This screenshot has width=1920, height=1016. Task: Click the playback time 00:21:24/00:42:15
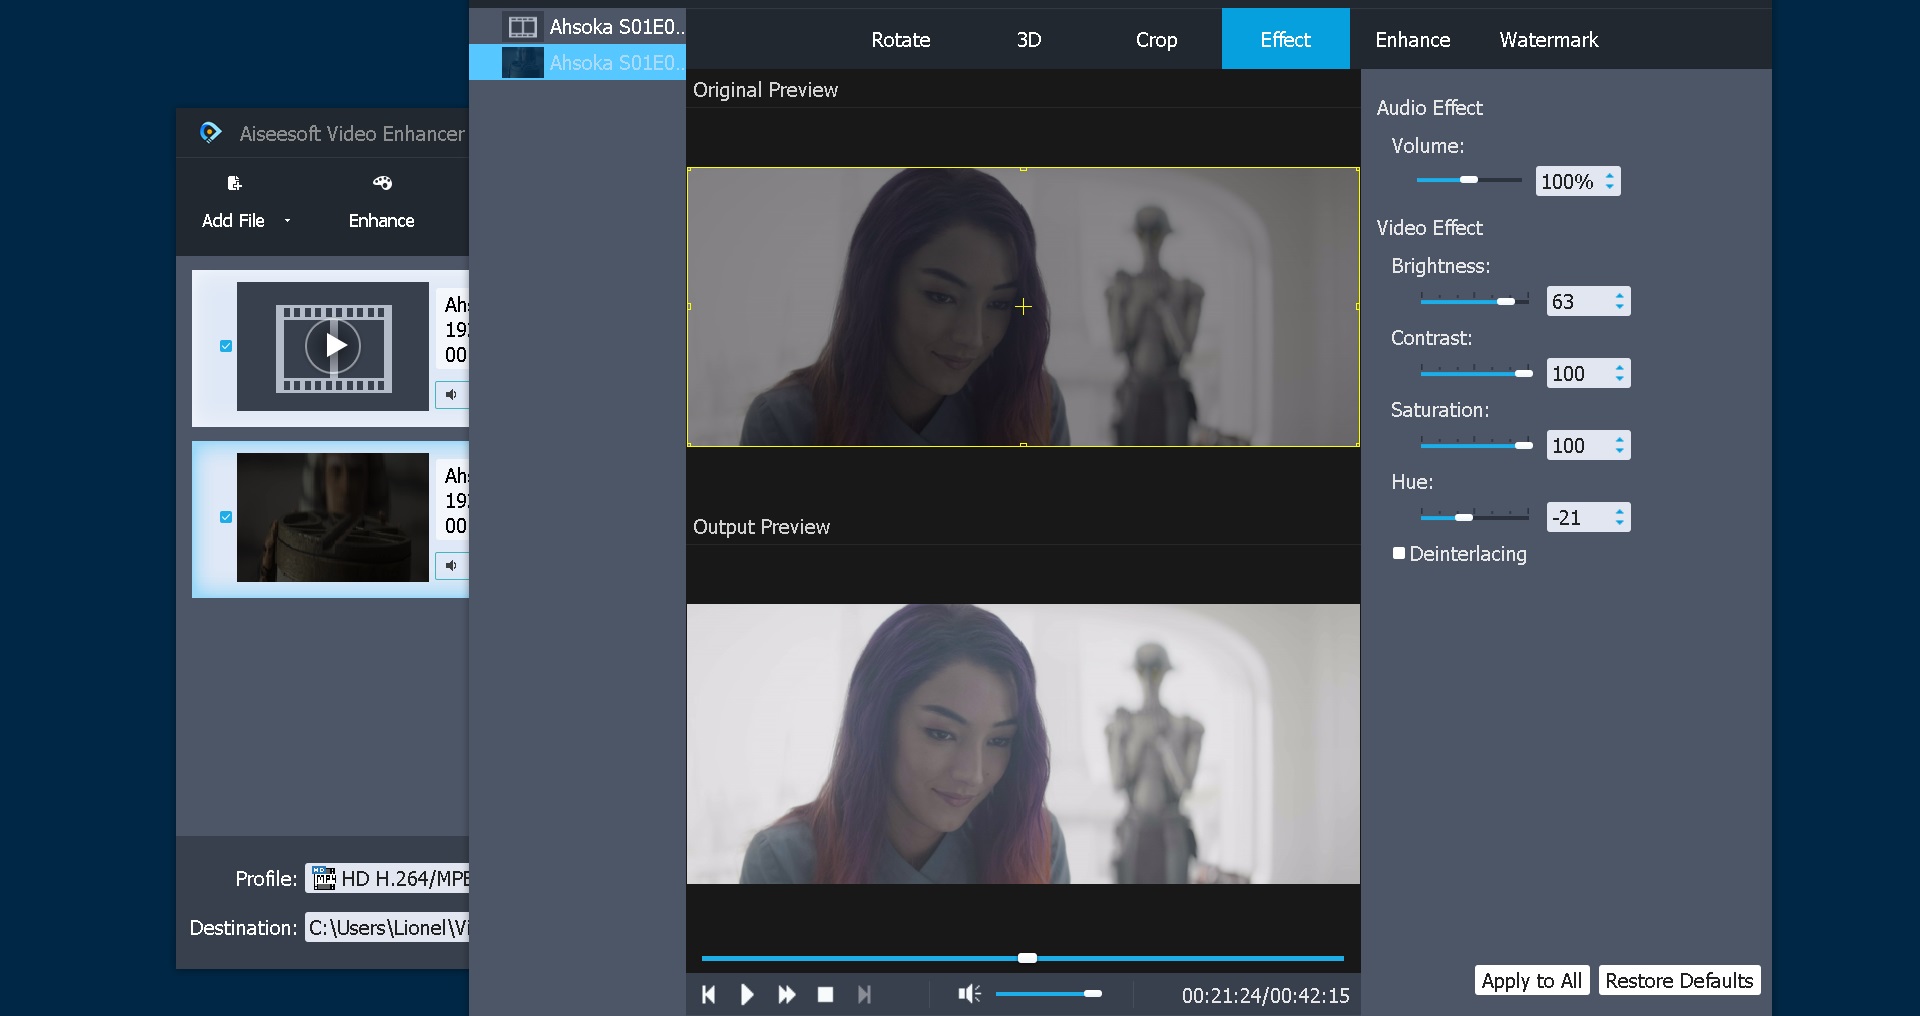coord(1265,995)
